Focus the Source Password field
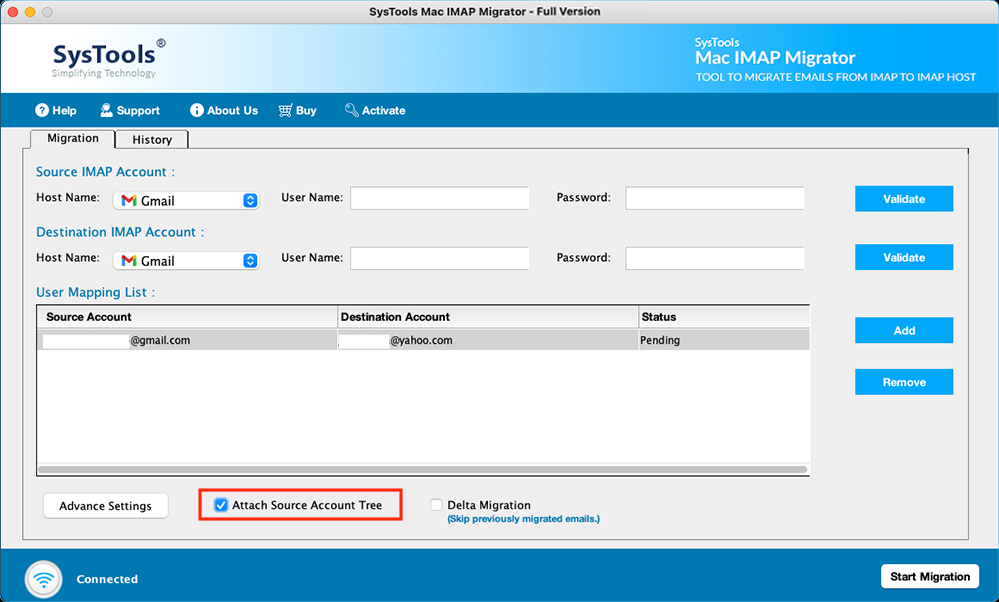The height and width of the screenshot is (602, 999). [715, 198]
